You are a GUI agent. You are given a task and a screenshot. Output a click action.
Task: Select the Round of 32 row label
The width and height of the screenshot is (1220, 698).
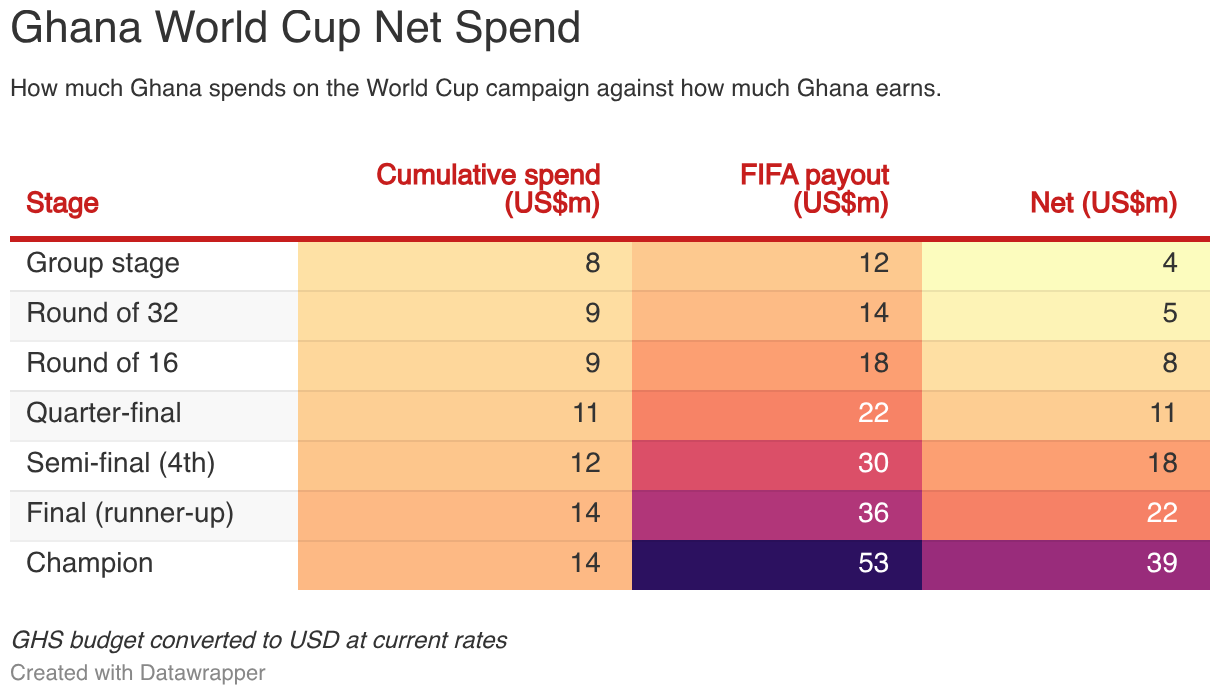tap(102, 313)
